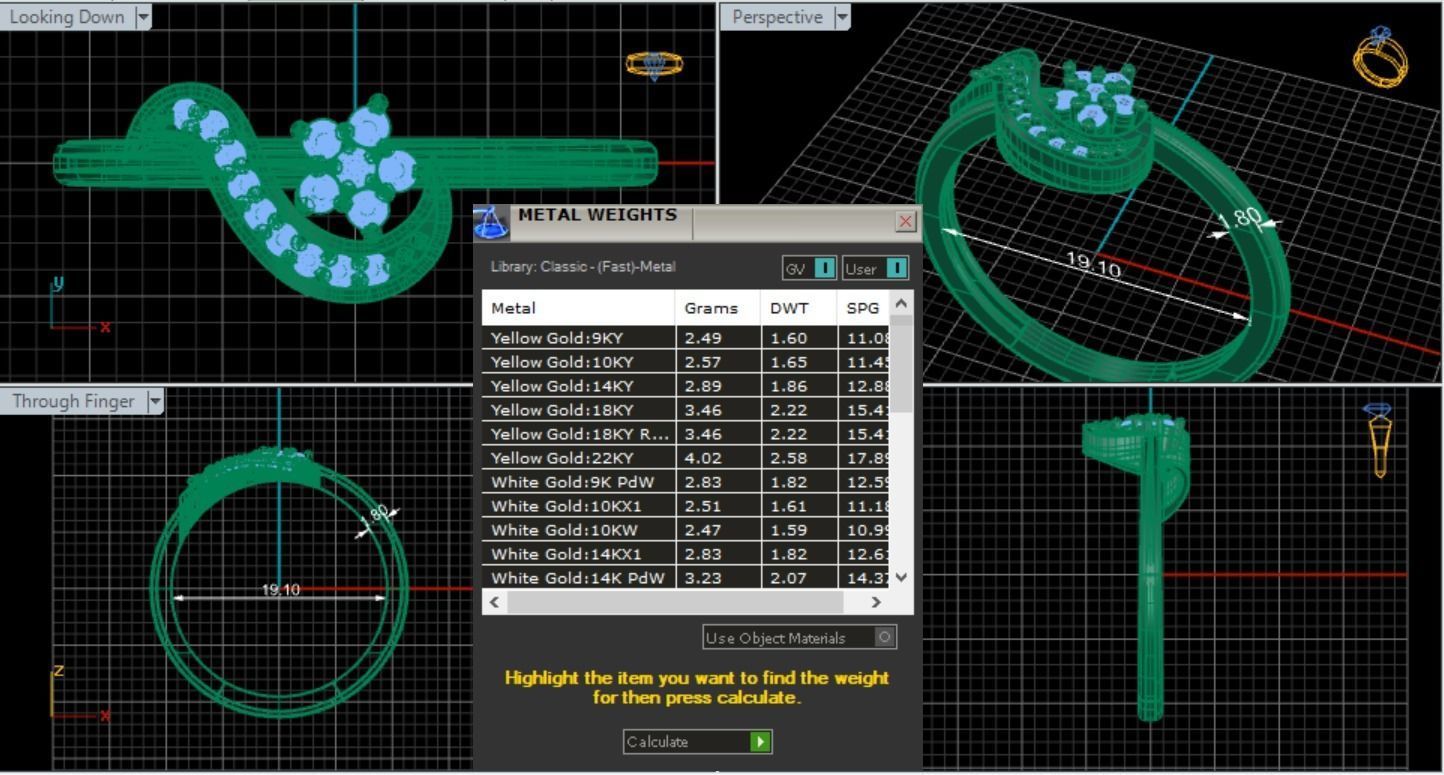Viewport: 1444px width, 775px height.
Task: Click the 2.89 grams cell
Action: [x=718, y=386]
